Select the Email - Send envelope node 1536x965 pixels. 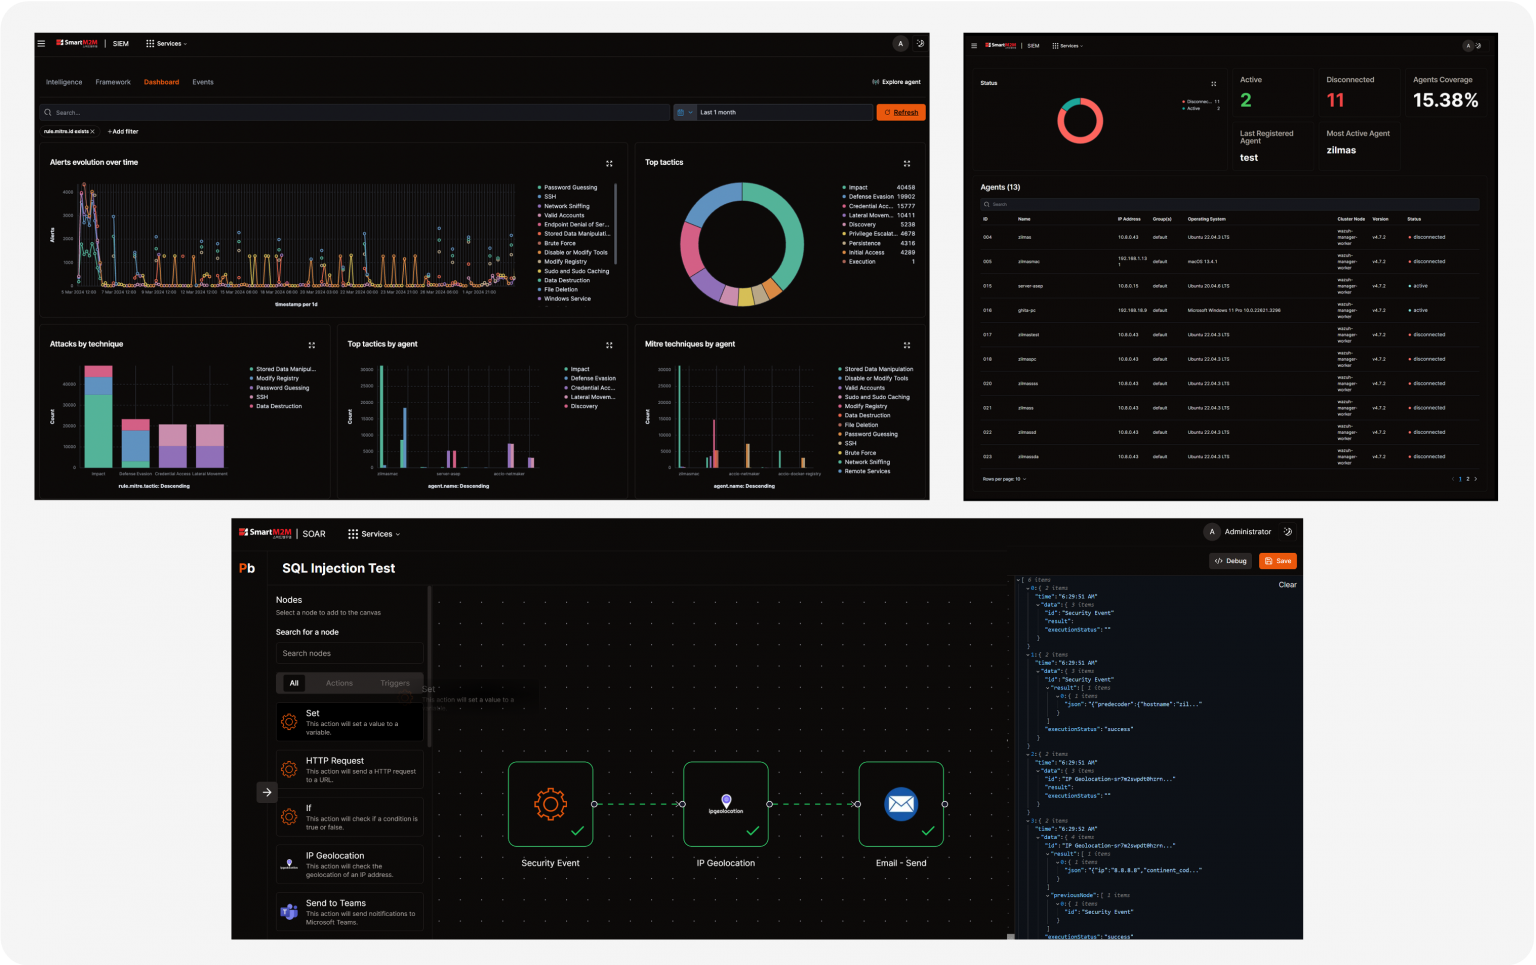click(x=901, y=804)
